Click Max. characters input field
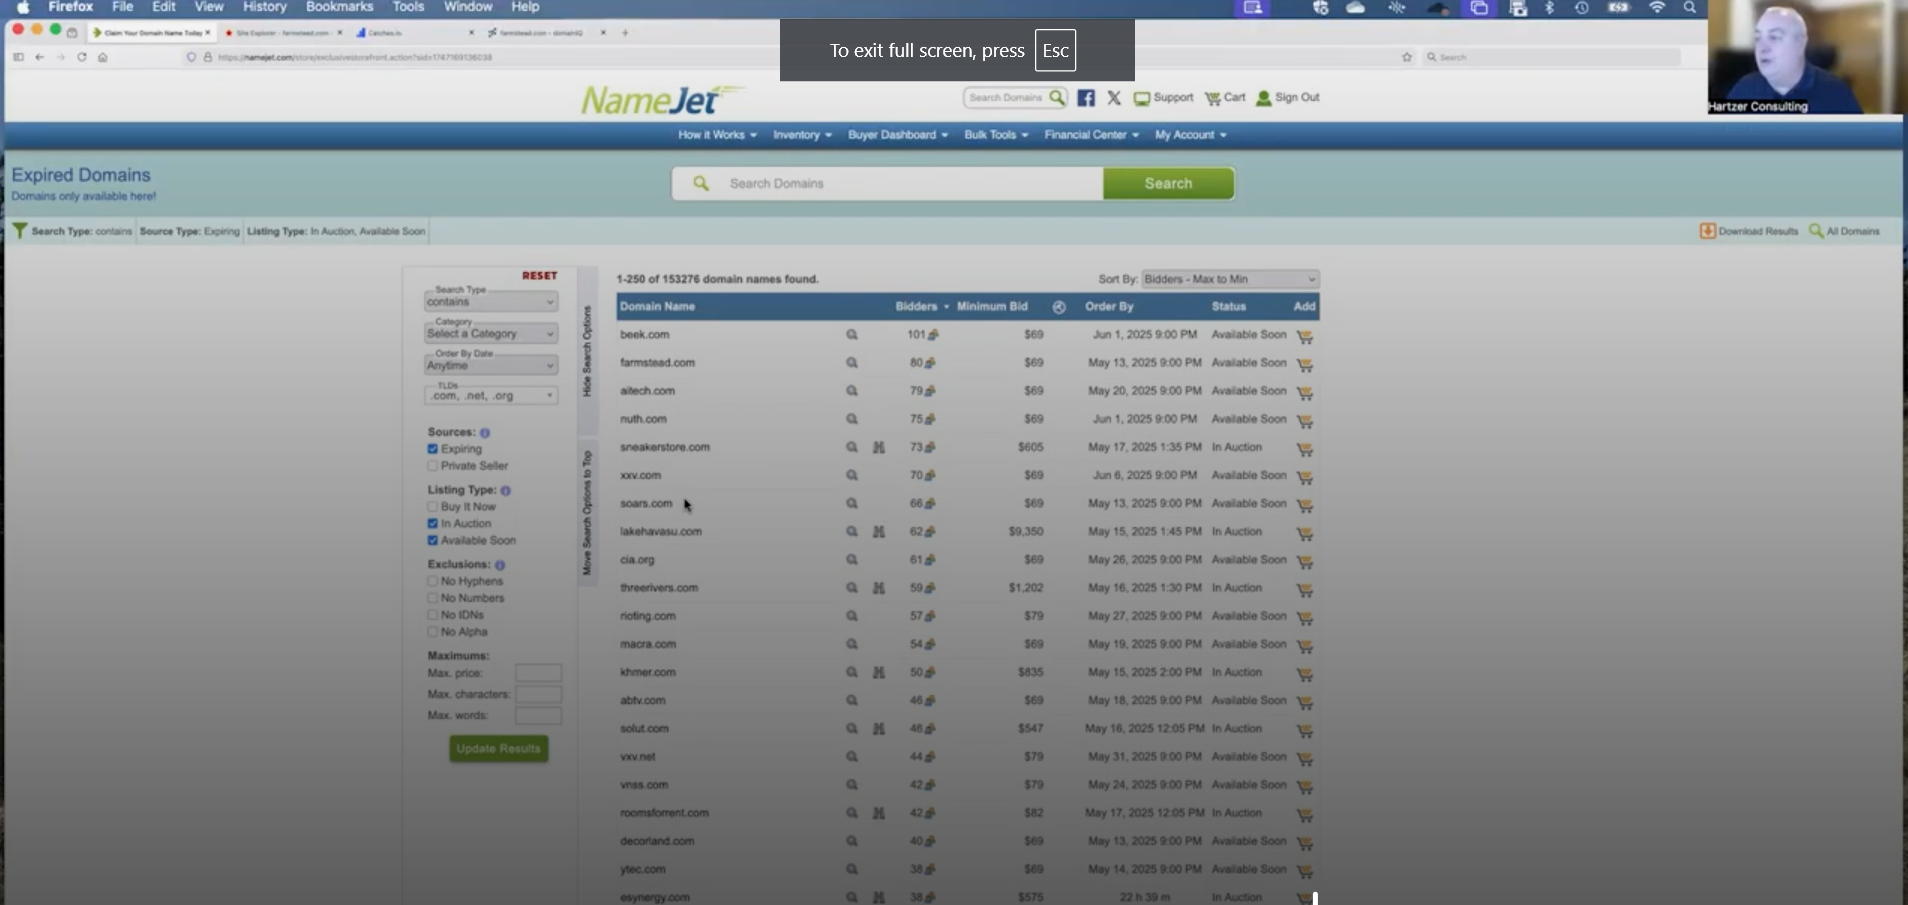The width and height of the screenshot is (1908, 905). tap(538, 694)
